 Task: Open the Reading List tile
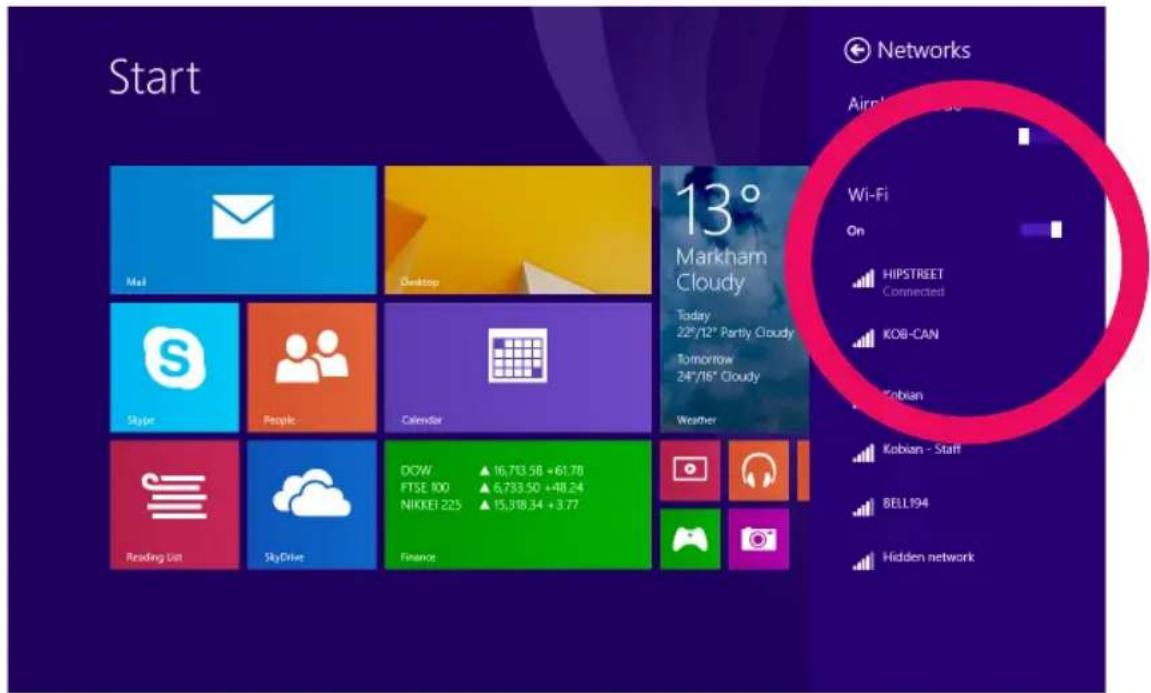pyautogui.click(x=175, y=504)
